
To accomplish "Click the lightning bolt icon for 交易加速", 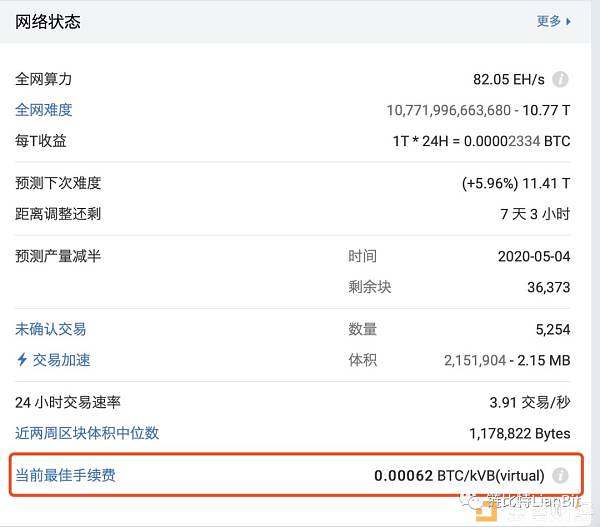I will point(22,360).
